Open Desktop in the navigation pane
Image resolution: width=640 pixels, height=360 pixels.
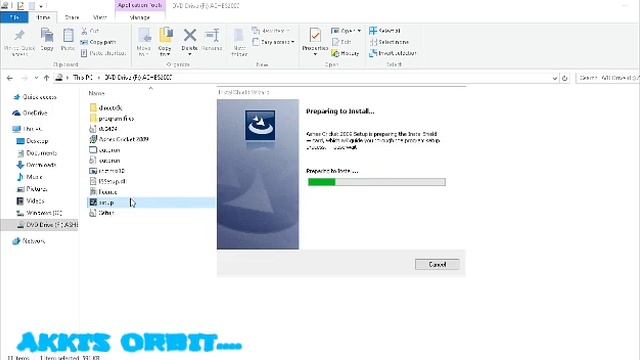(33, 141)
